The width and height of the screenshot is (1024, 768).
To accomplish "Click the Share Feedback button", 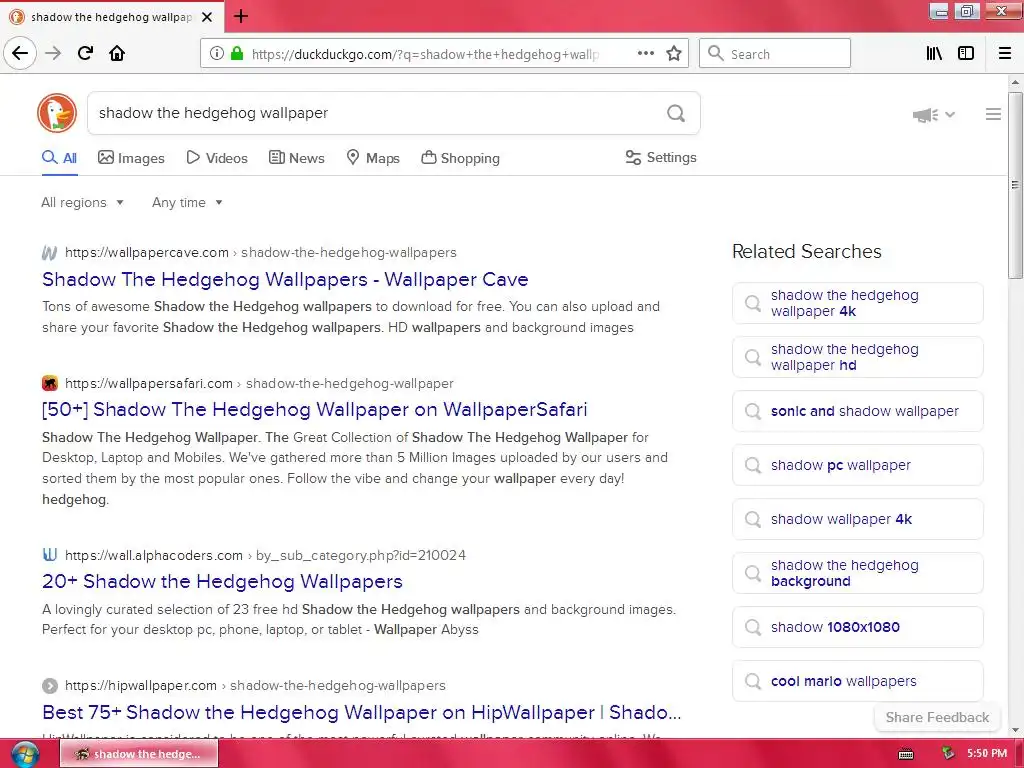I will tap(937, 717).
